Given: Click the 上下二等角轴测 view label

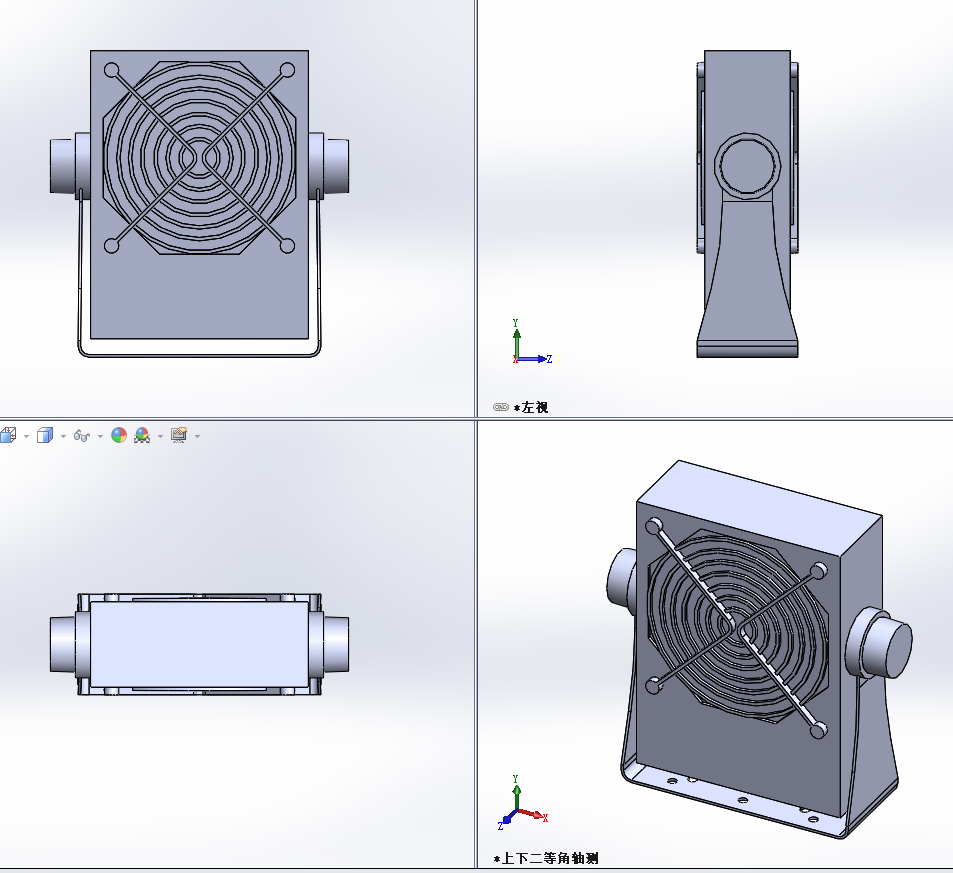Looking at the screenshot, I should click(550, 859).
